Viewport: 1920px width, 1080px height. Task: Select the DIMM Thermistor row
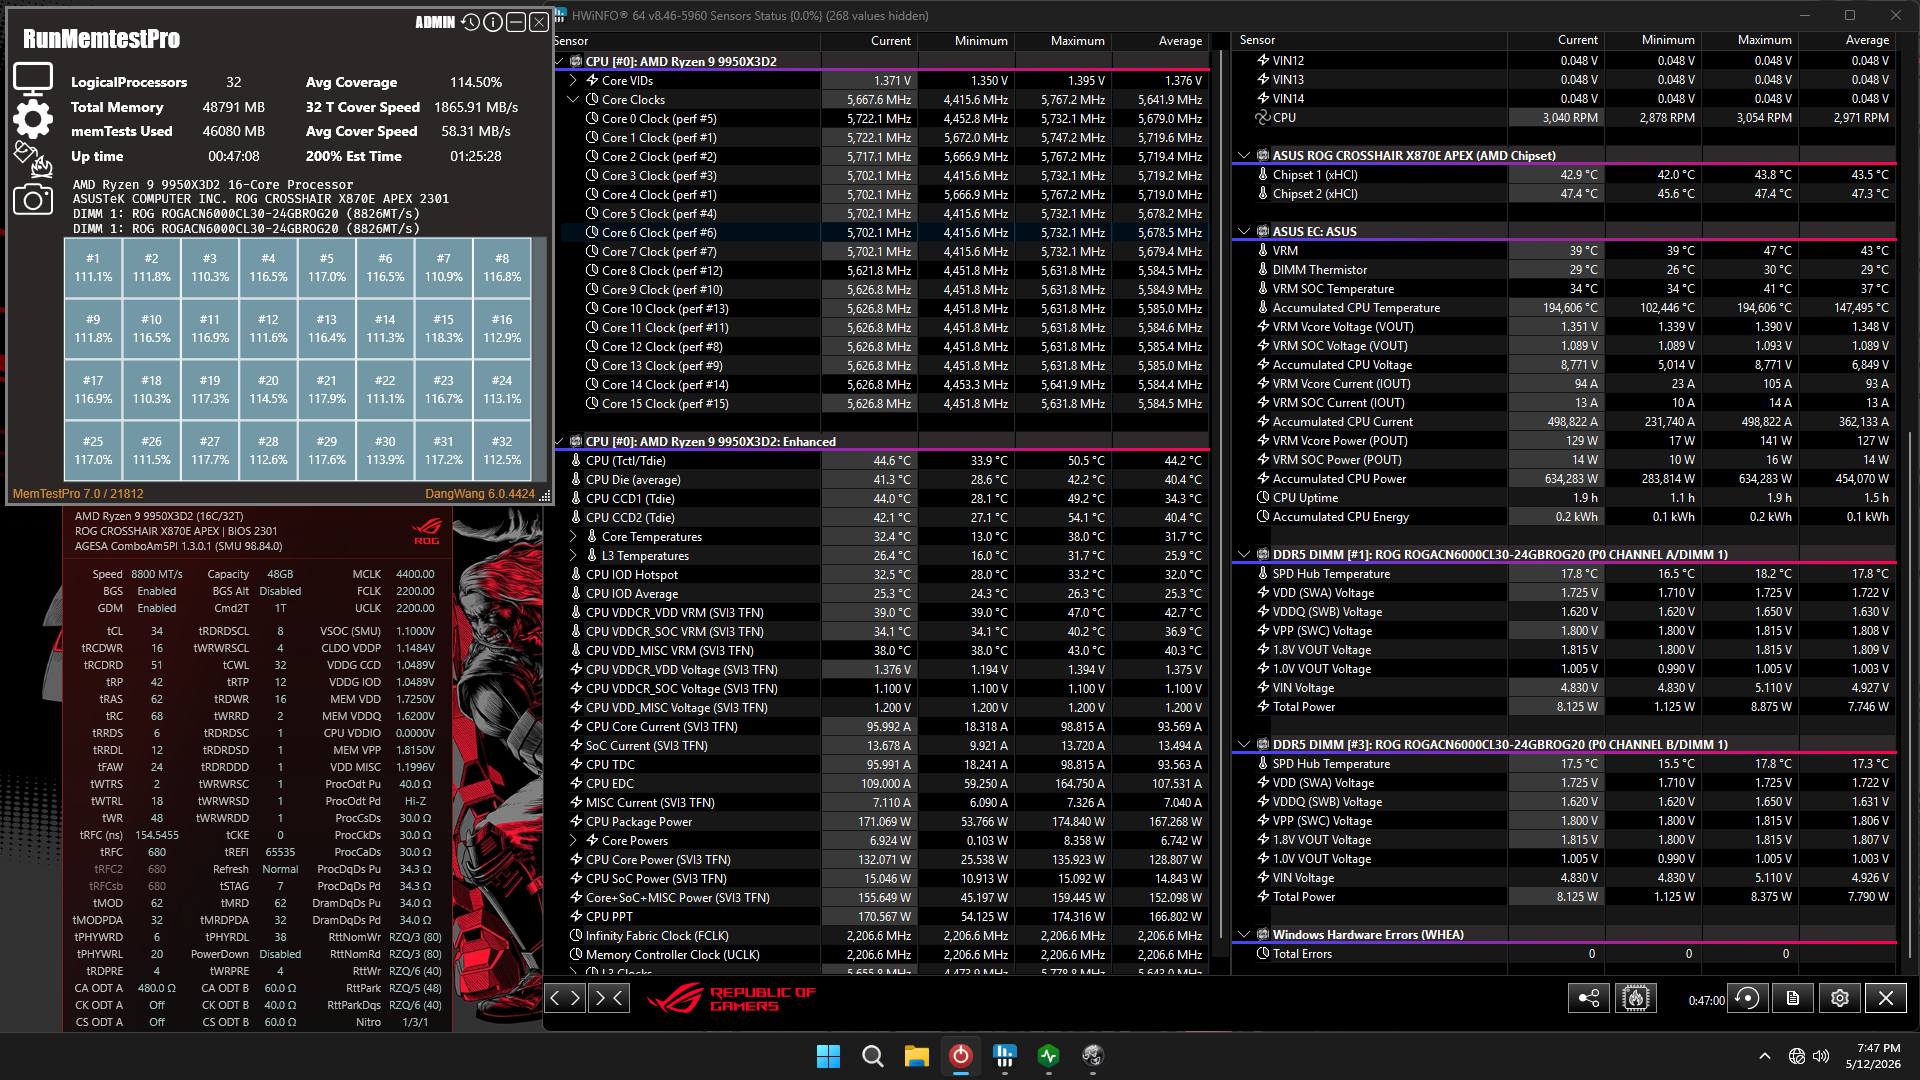tap(1565, 270)
